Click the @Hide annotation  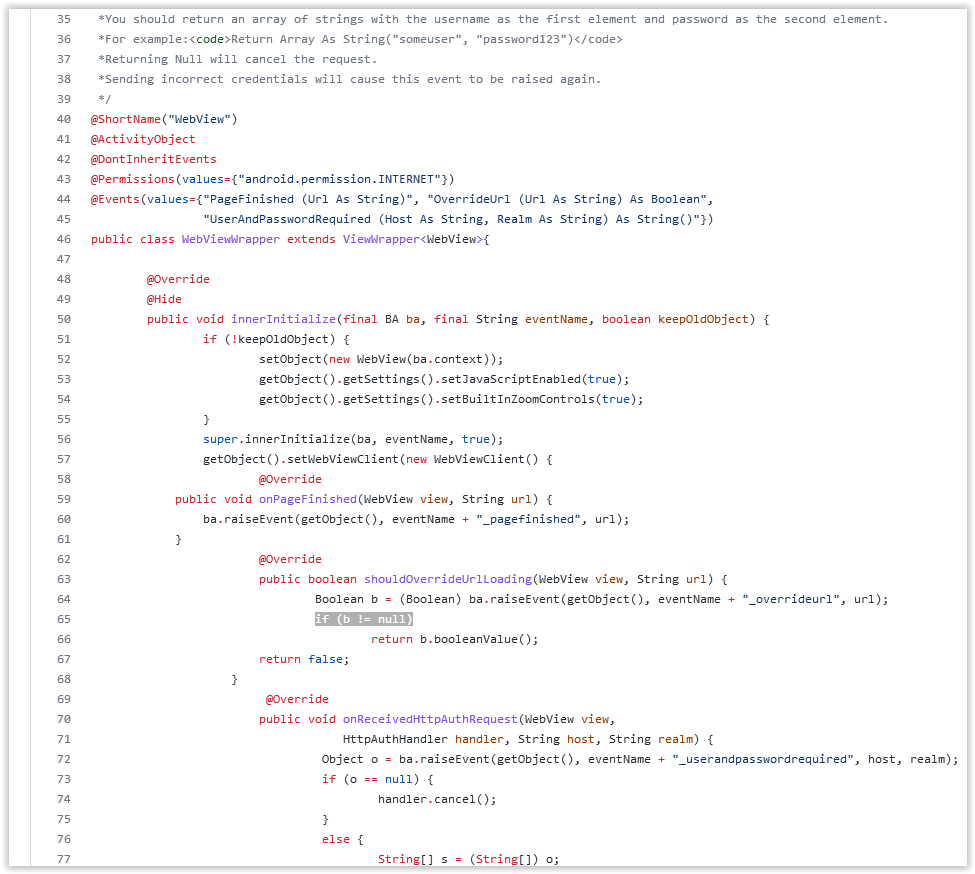coord(164,299)
